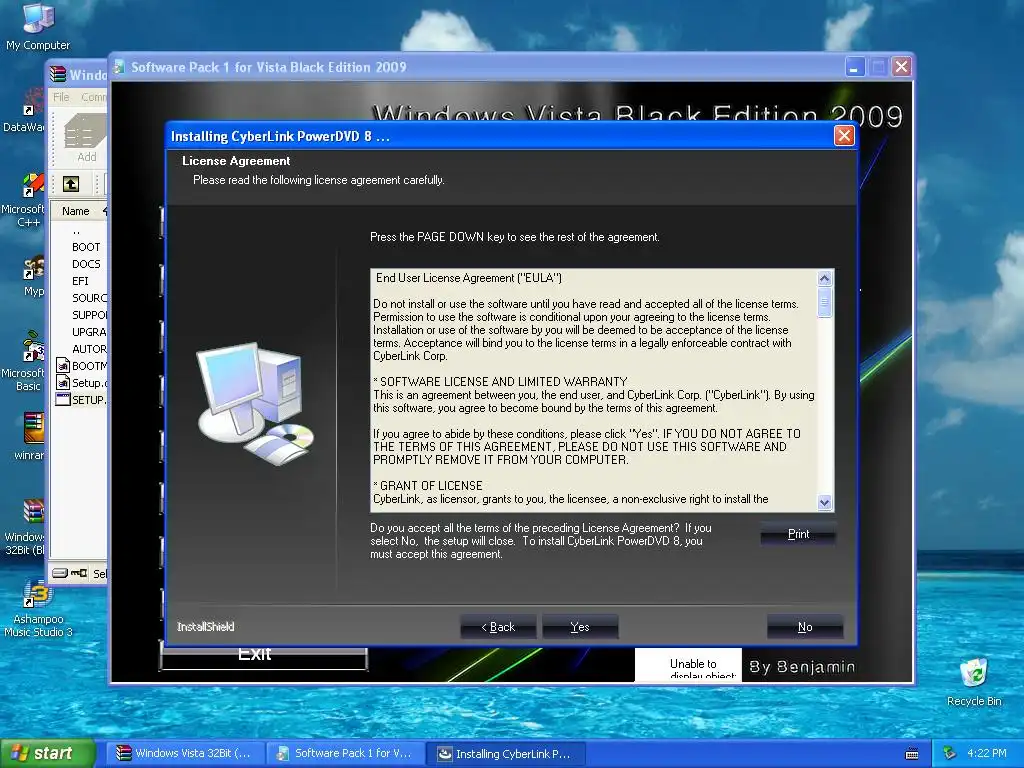Click the Exit button in Software Pack

click(263, 656)
